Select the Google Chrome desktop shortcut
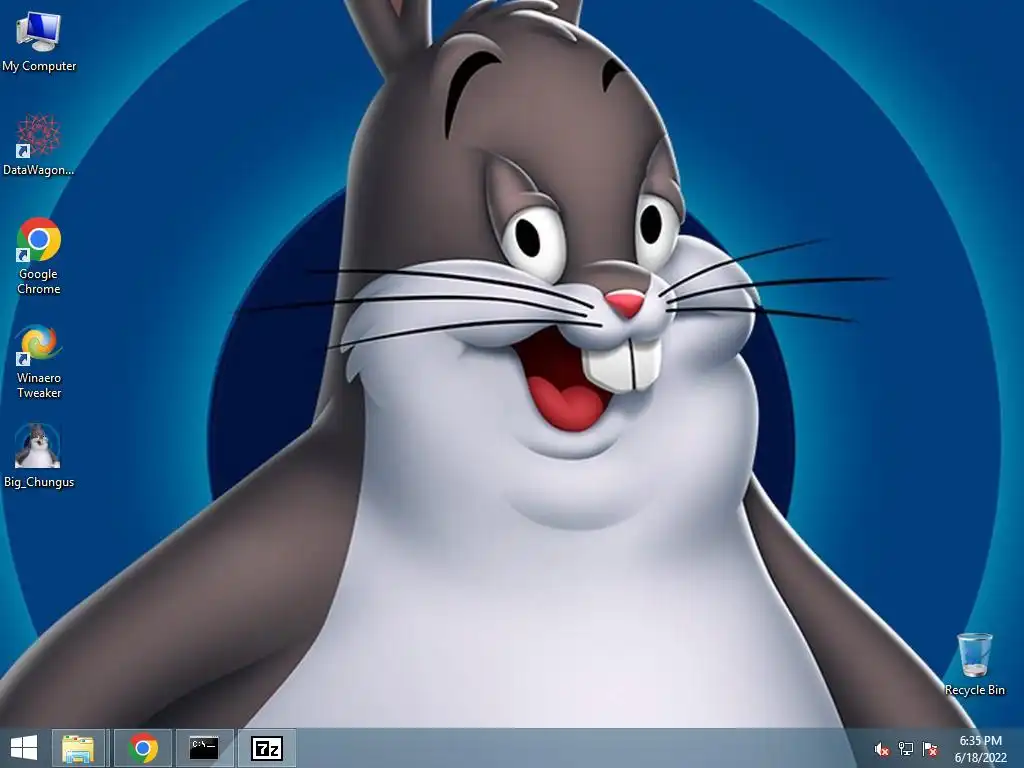 [x=39, y=256]
